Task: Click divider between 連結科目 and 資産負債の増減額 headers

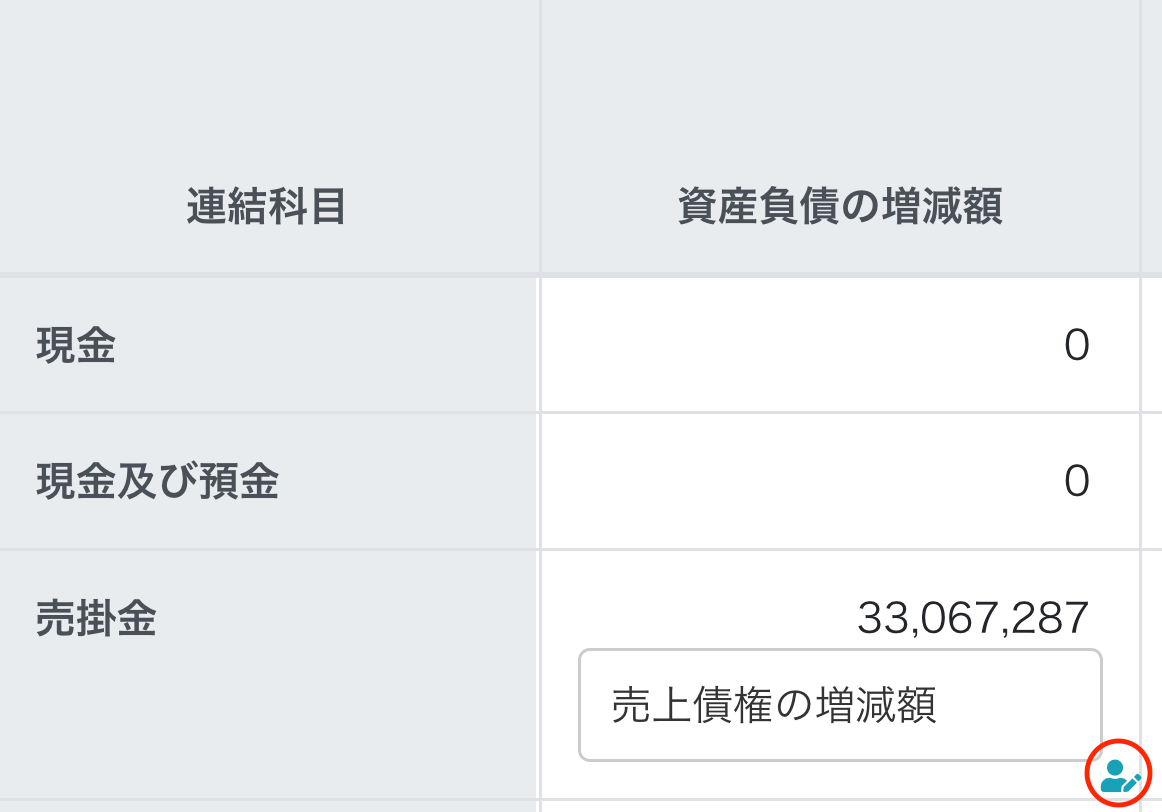Action: (540, 208)
